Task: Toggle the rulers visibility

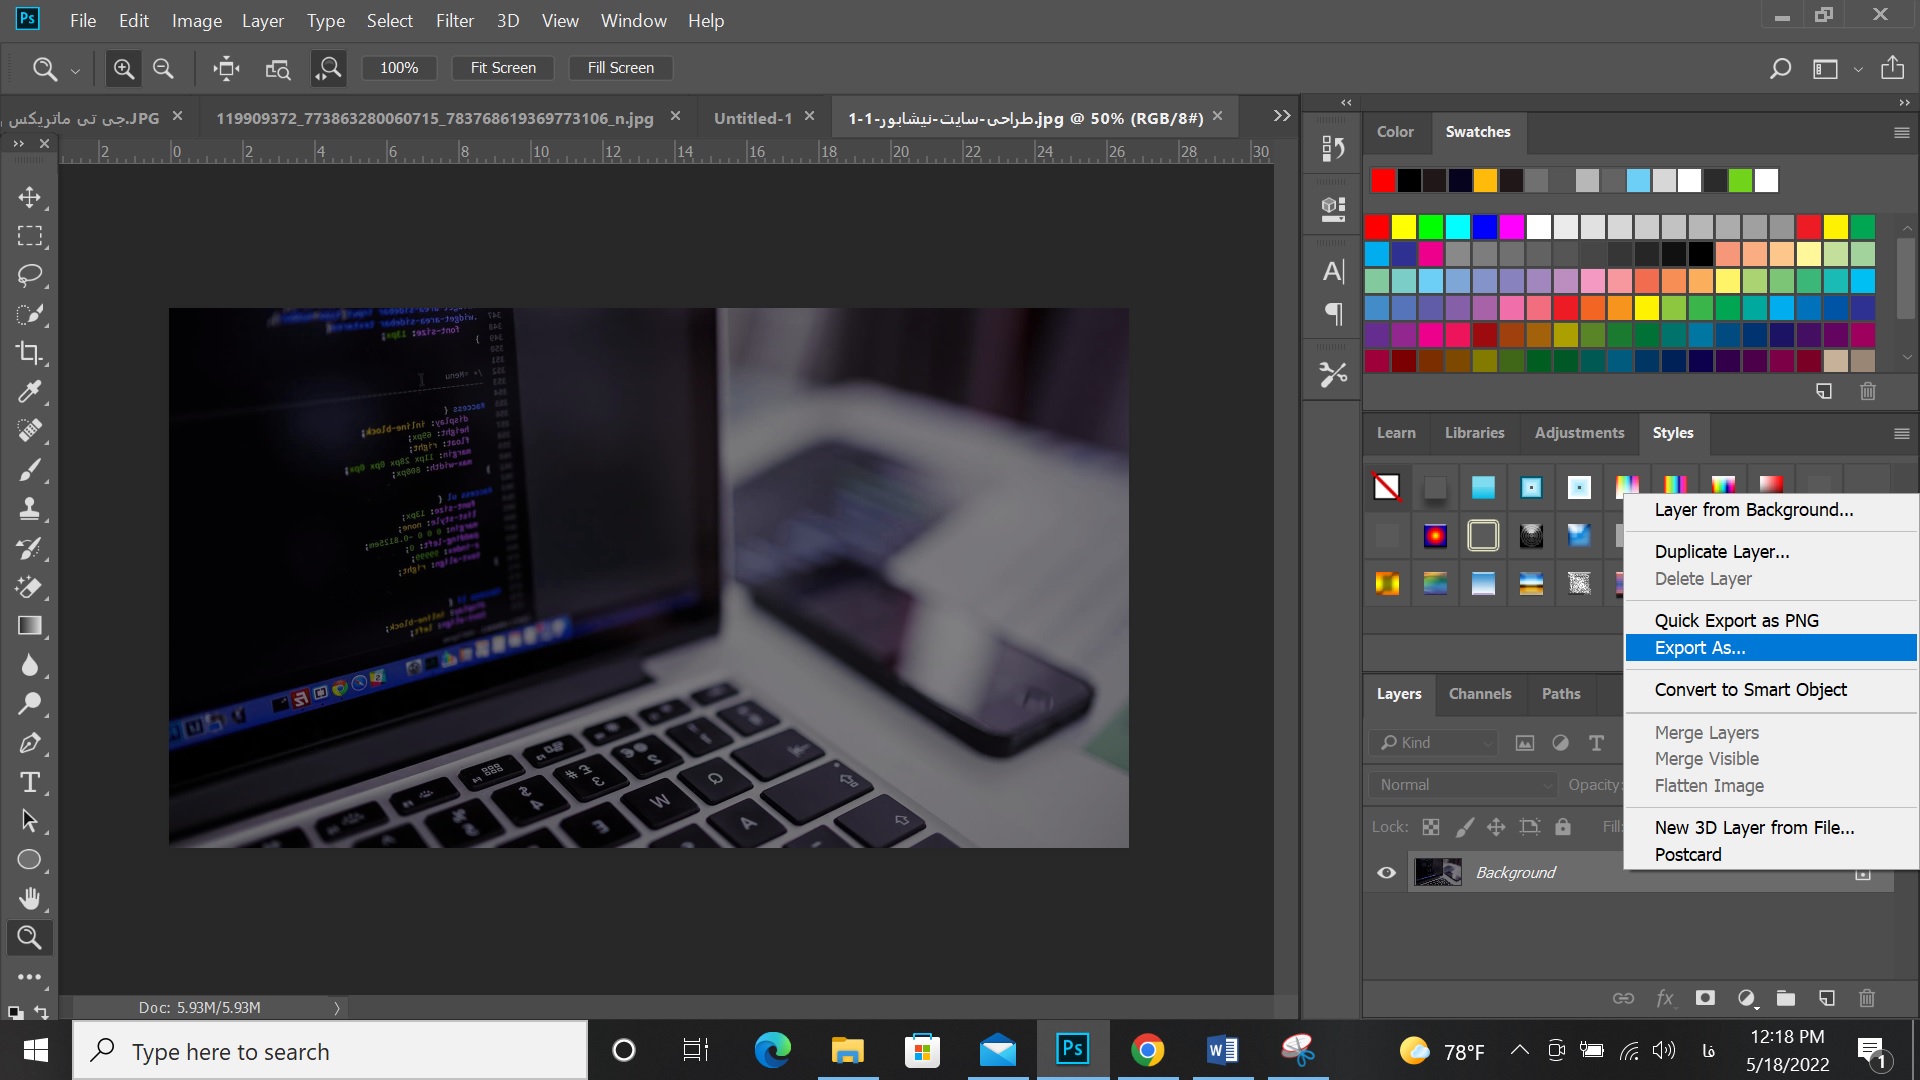Action: [558, 20]
